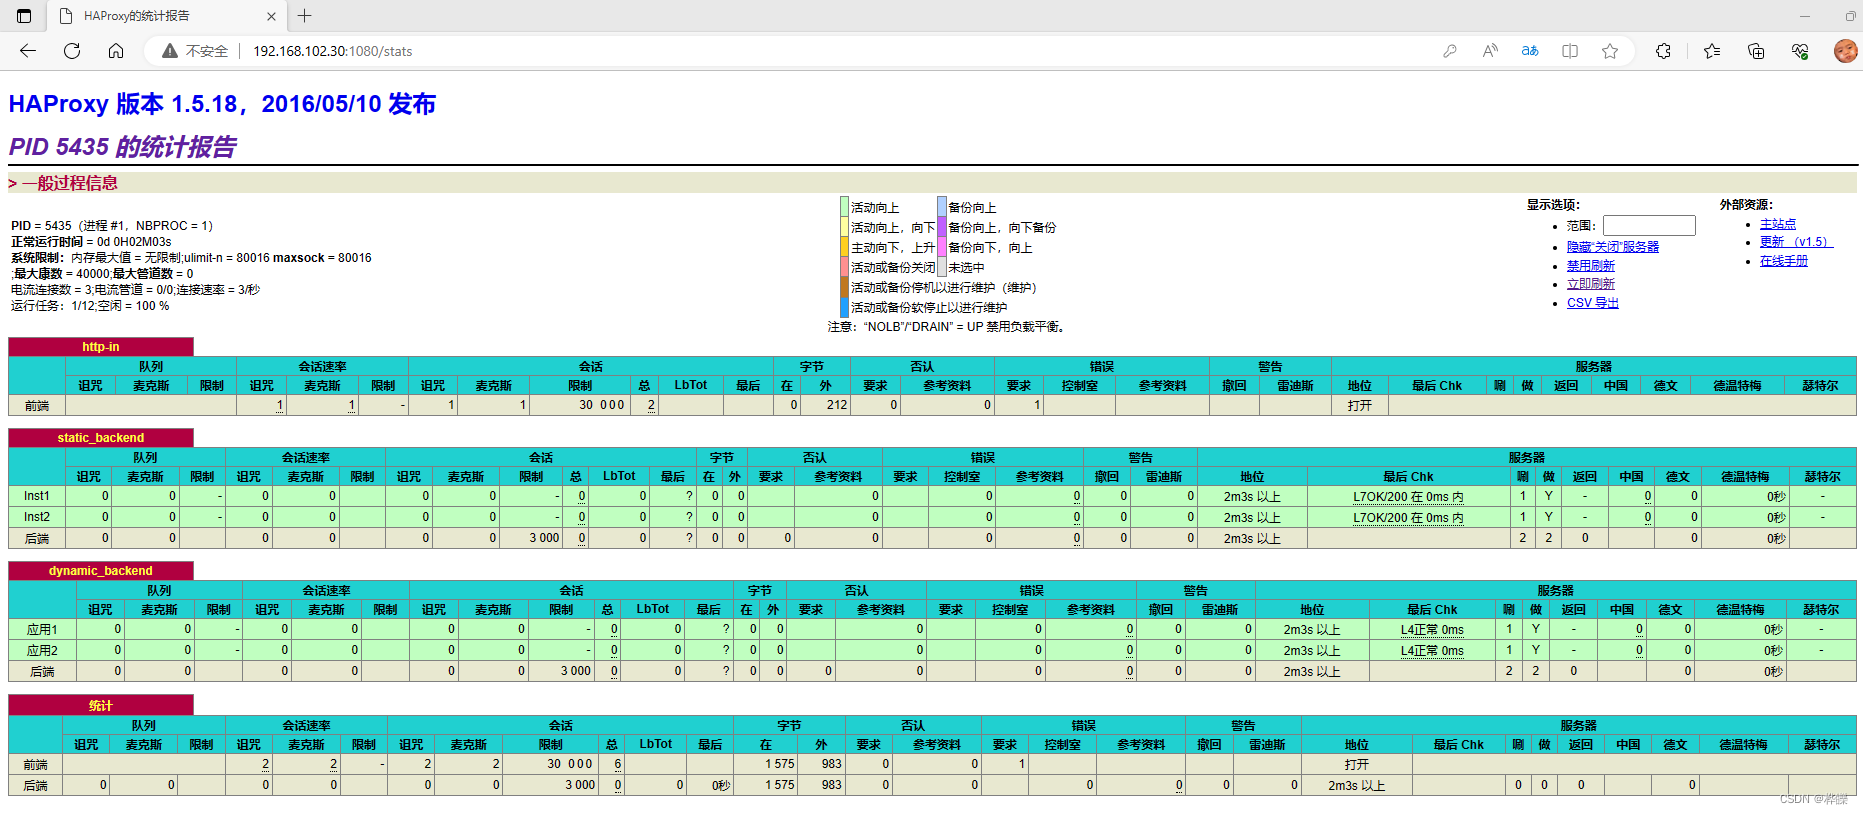Click the not checked legend swatch
Viewport: 1863px width, 814px height.
pyautogui.click(x=941, y=267)
